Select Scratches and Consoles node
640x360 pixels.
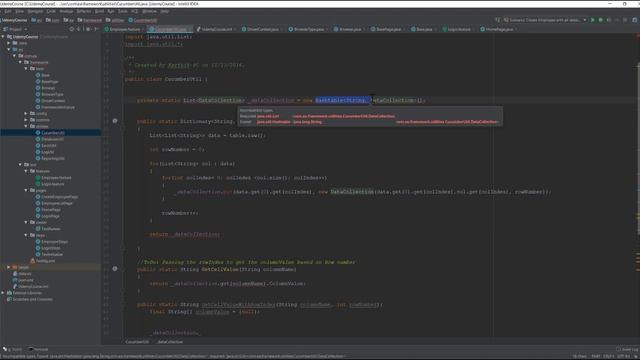[30, 299]
